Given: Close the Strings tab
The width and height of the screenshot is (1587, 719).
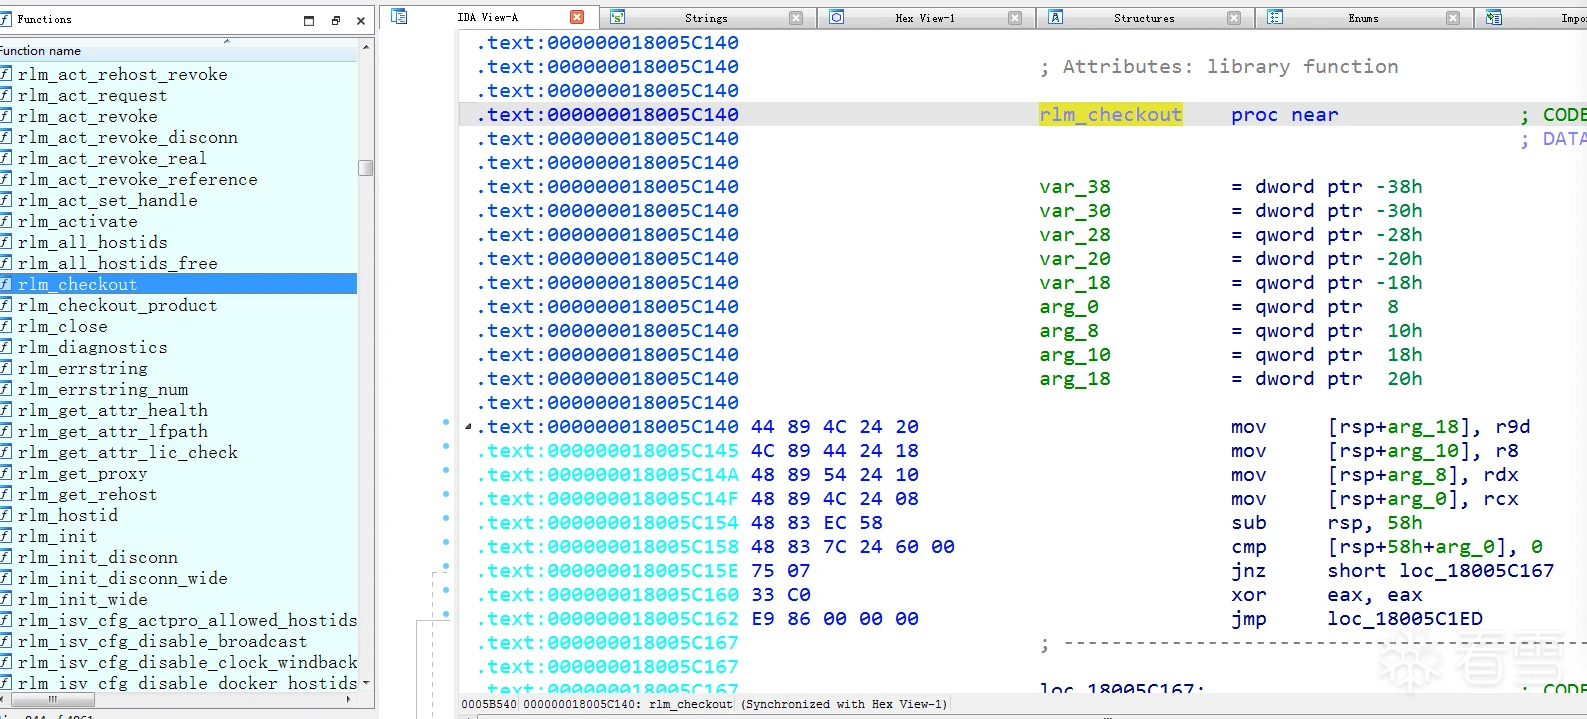Looking at the screenshot, I should pyautogui.click(x=796, y=18).
